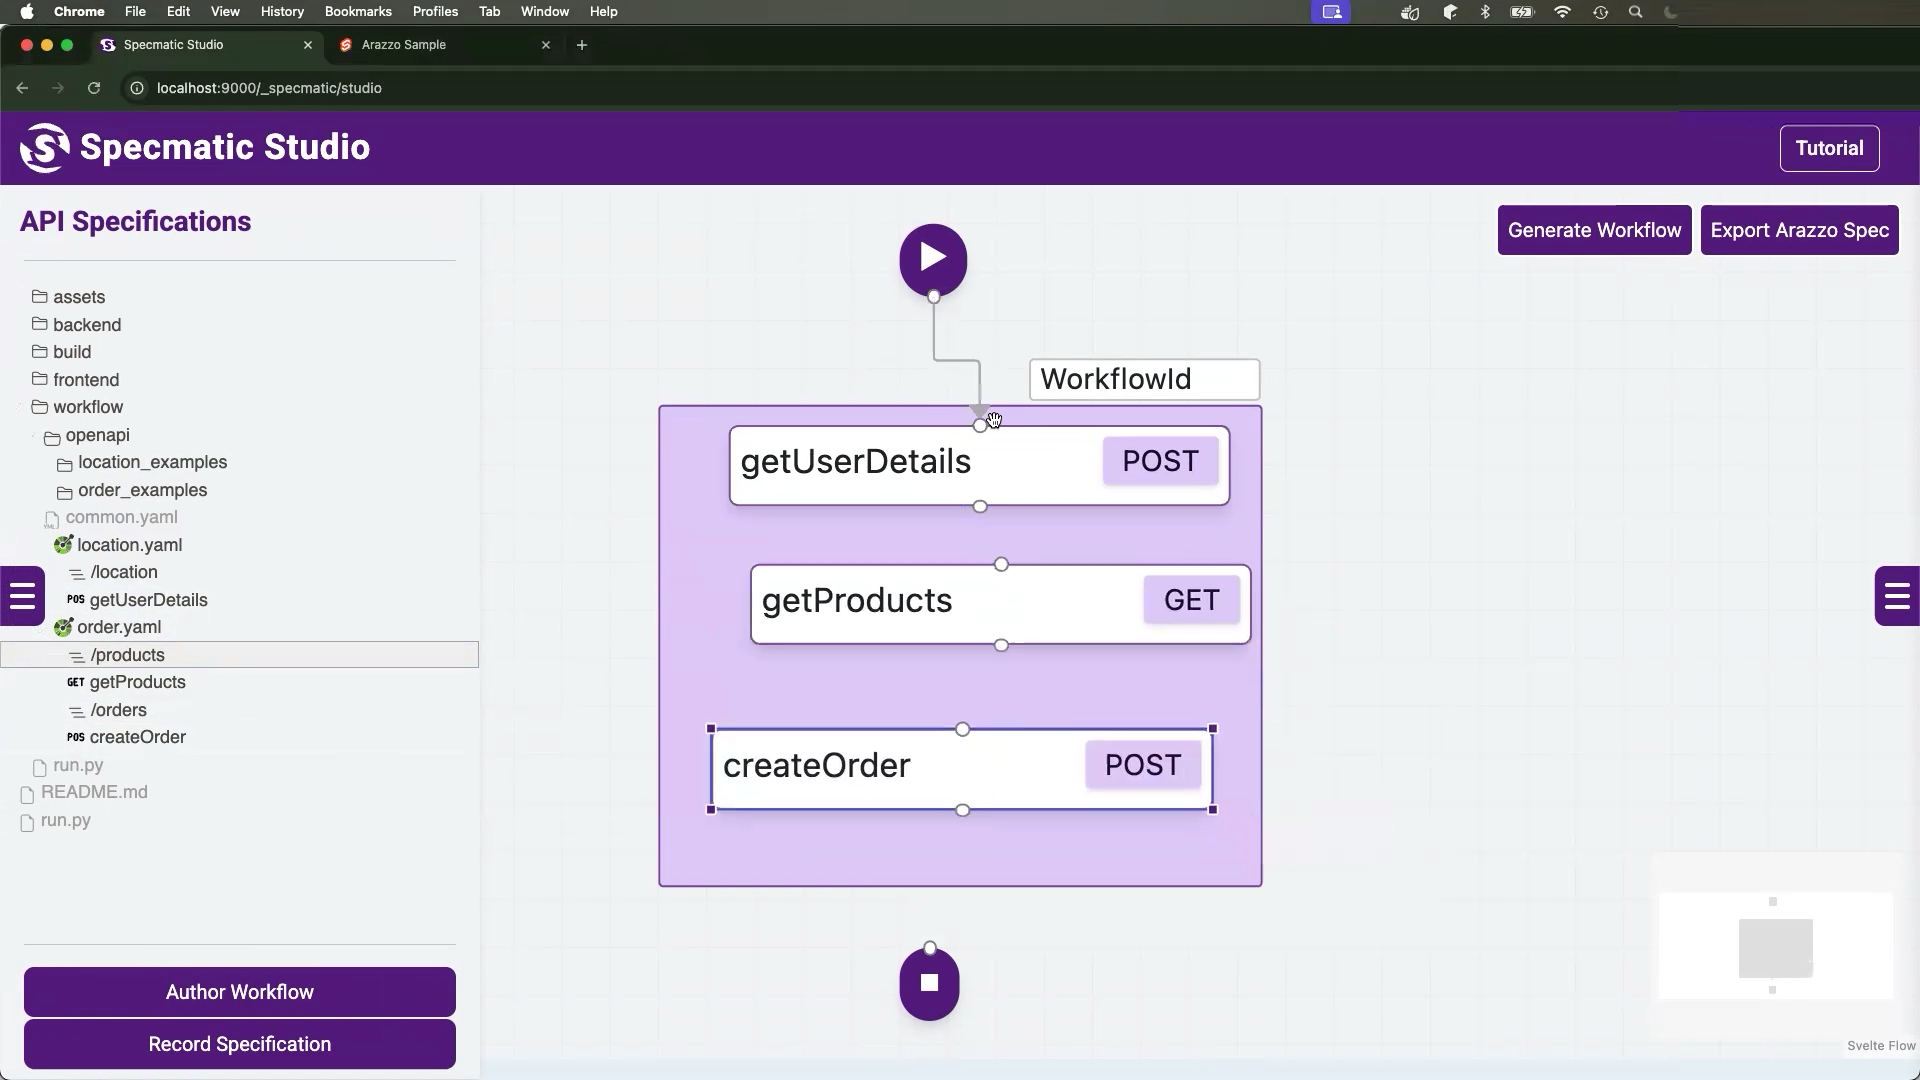Image resolution: width=1920 pixels, height=1080 pixels.
Task: Click the Generate Workflow button
Action: pos(1594,230)
